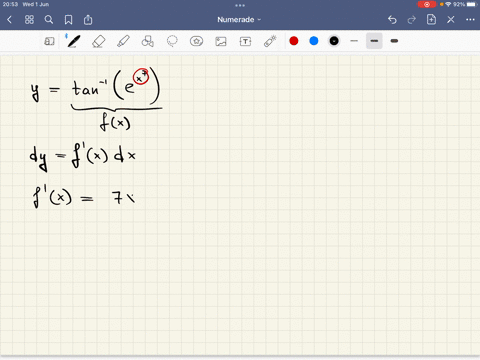
Task: Select the Pen tool
Action: (x=73, y=41)
